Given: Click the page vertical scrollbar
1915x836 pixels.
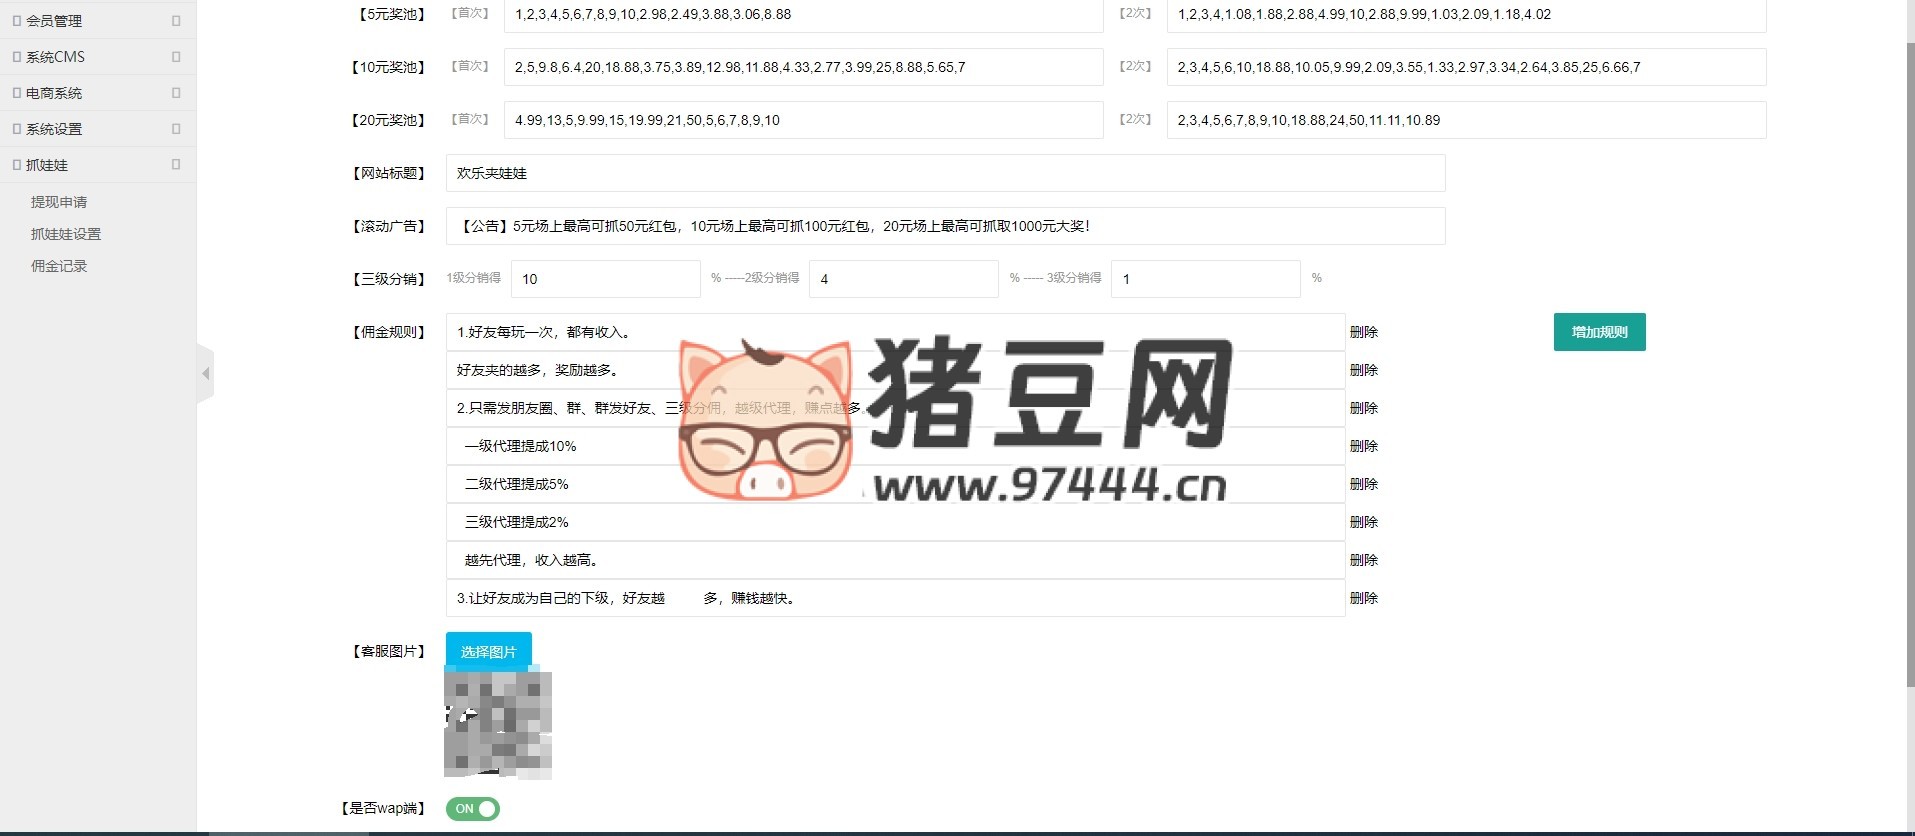Looking at the screenshot, I should [x=1909, y=360].
